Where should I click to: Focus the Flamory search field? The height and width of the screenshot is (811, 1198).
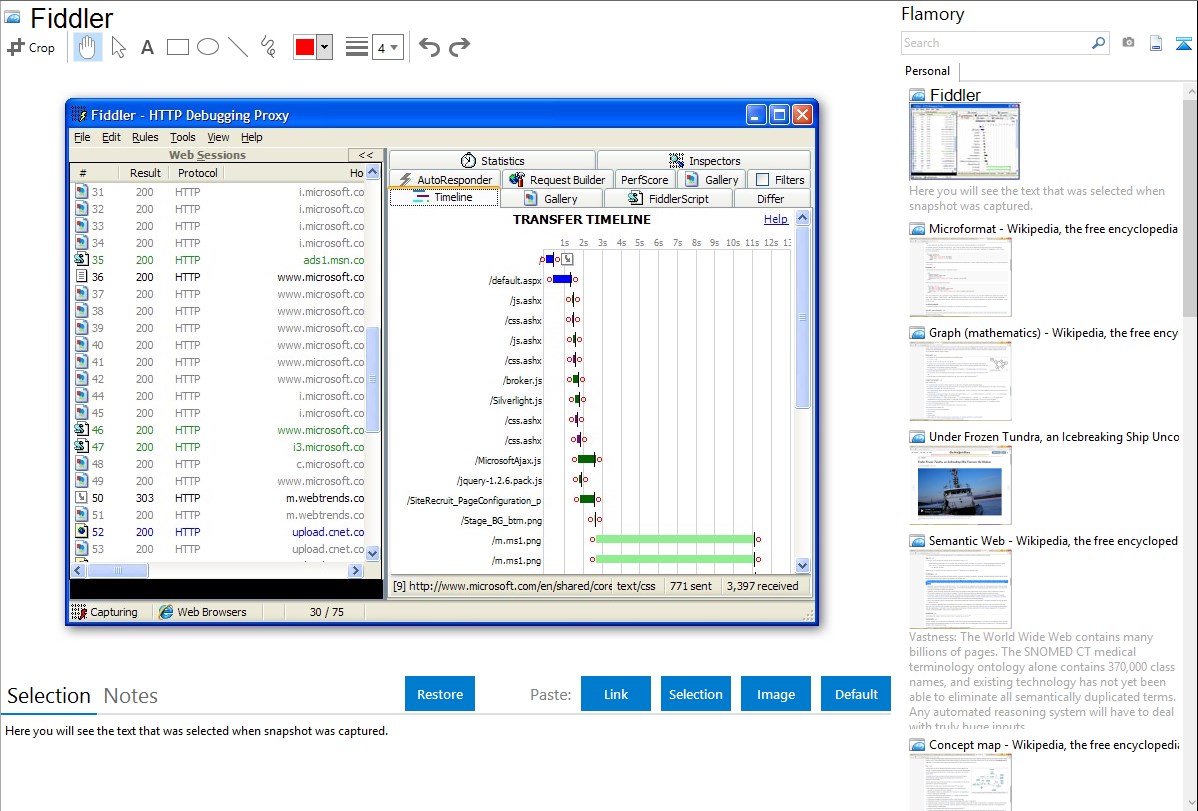point(996,43)
